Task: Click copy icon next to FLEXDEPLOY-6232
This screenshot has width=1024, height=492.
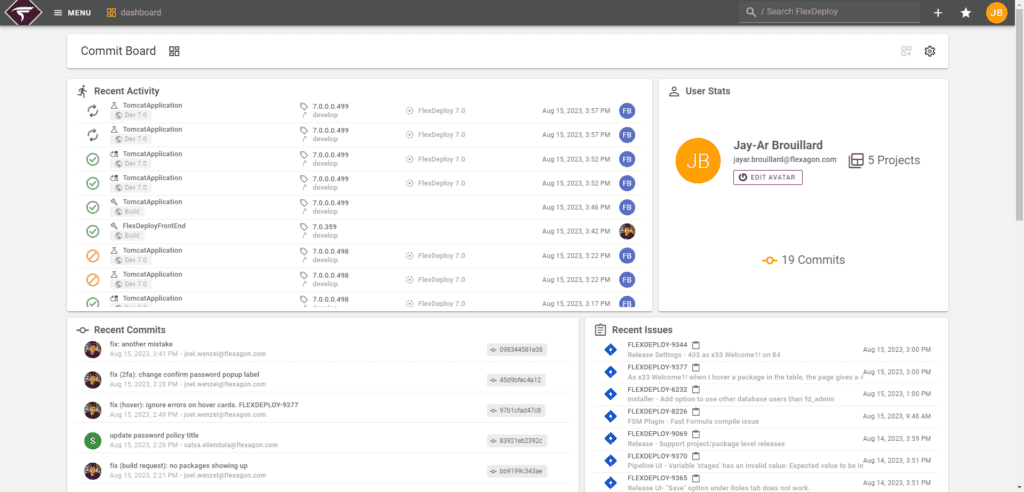Action: coord(696,389)
